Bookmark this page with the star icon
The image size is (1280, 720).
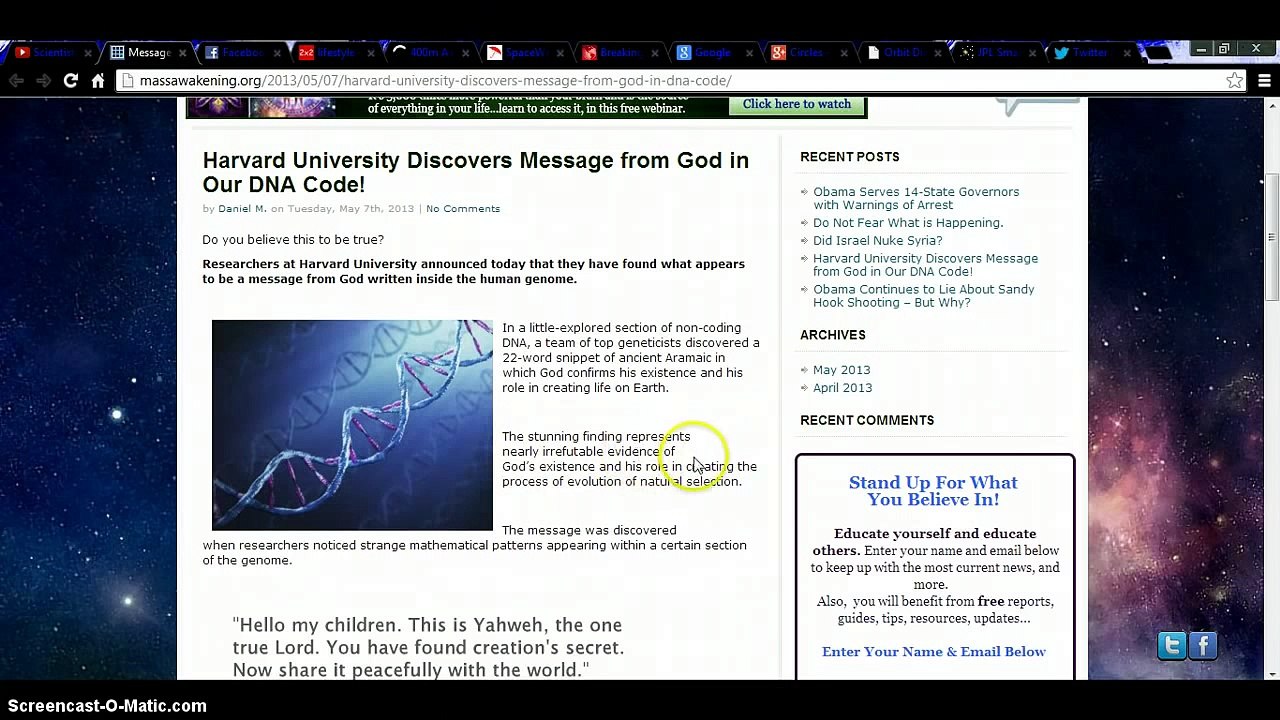click(x=1235, y=81)
